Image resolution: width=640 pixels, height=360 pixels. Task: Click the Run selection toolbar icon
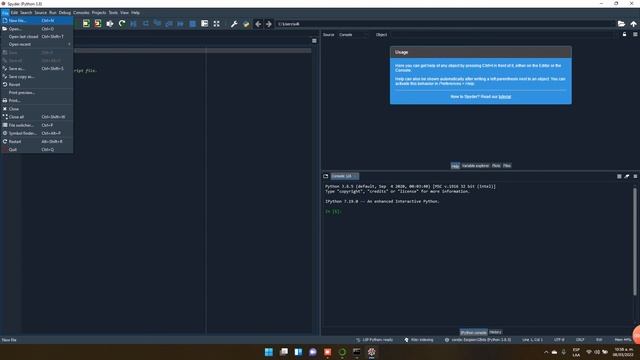click(x=110, y=24)
